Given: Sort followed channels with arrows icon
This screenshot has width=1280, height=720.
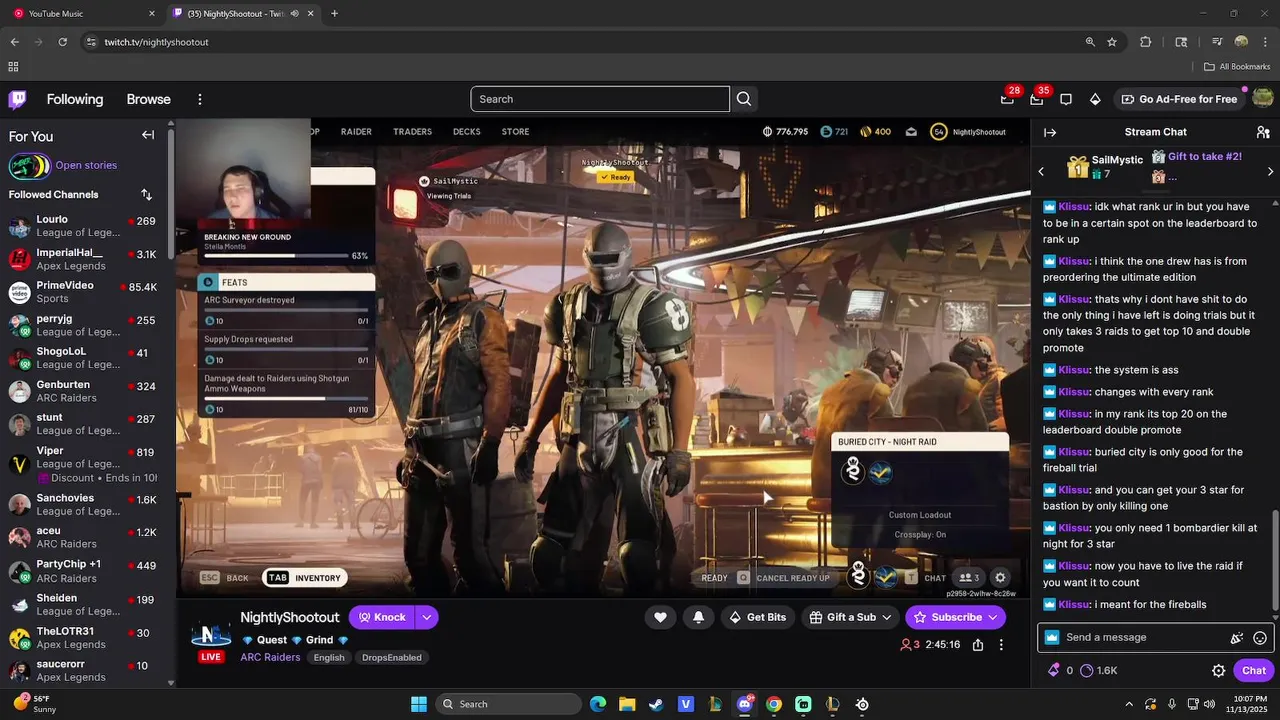Looking at the screenshot, I should point(147,194).
